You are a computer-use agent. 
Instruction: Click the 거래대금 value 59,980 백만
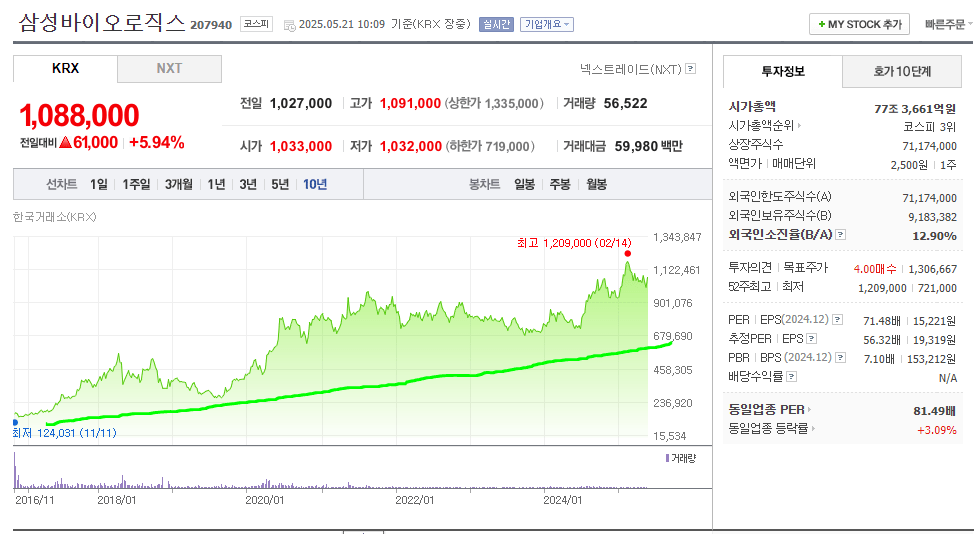649,146
